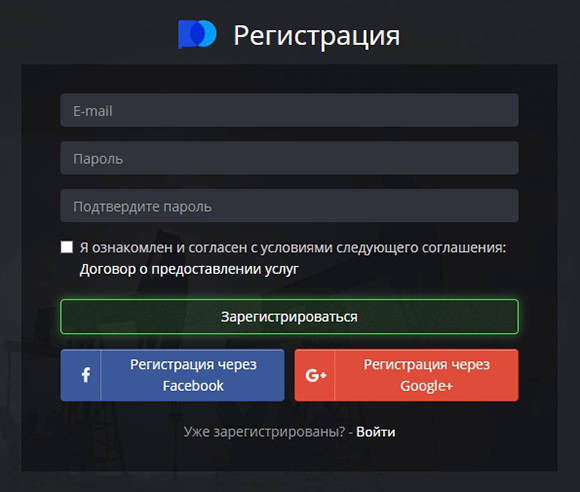Choose Регистрация через Facebook button
The width and height of the screenshot is (580, 492).
click(172, 375)
